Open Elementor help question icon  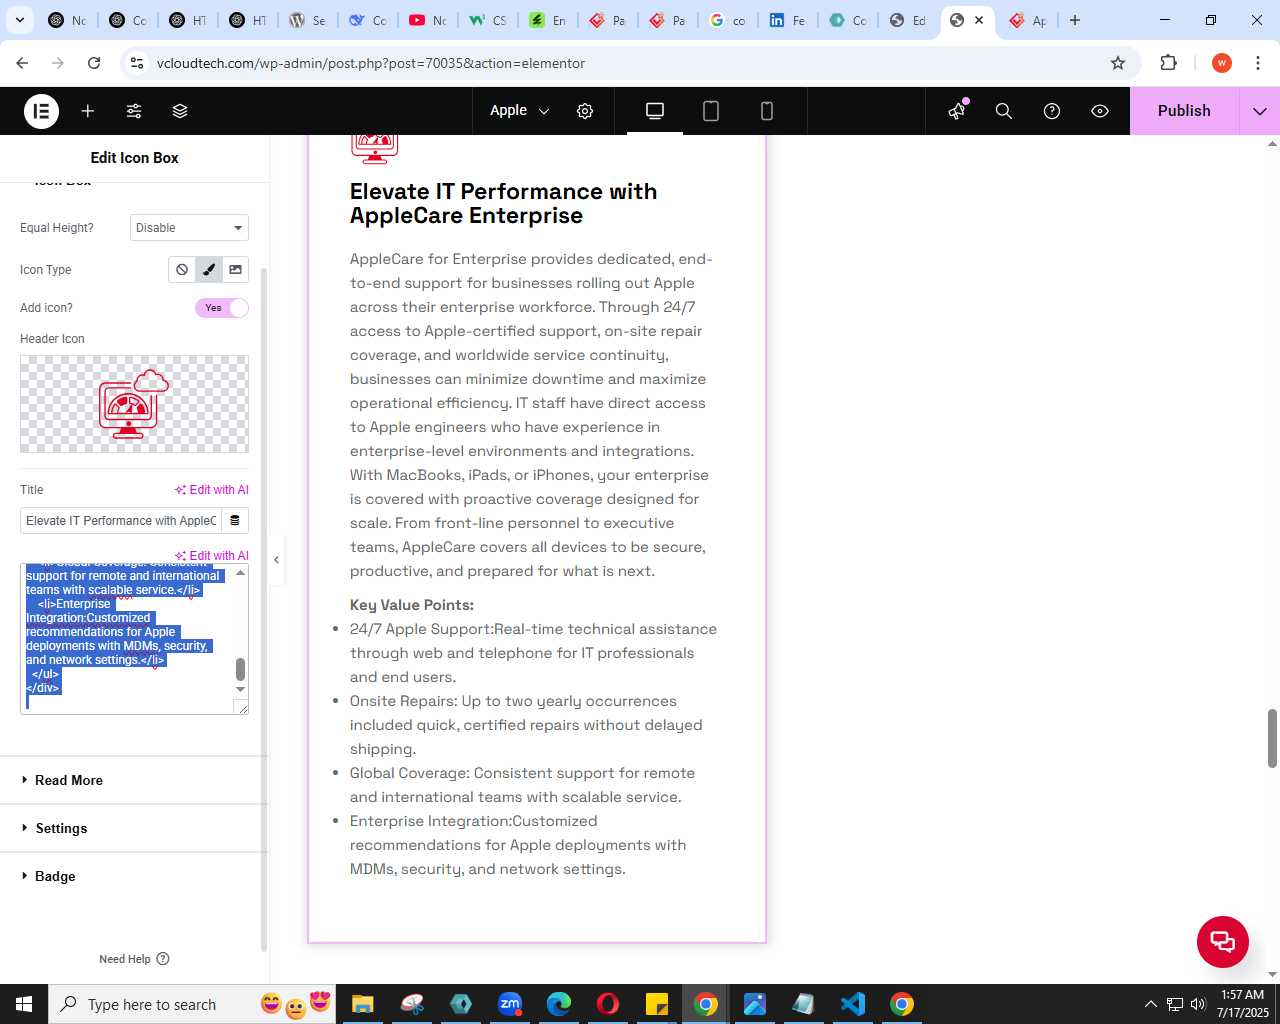(x=1052, y=111)
